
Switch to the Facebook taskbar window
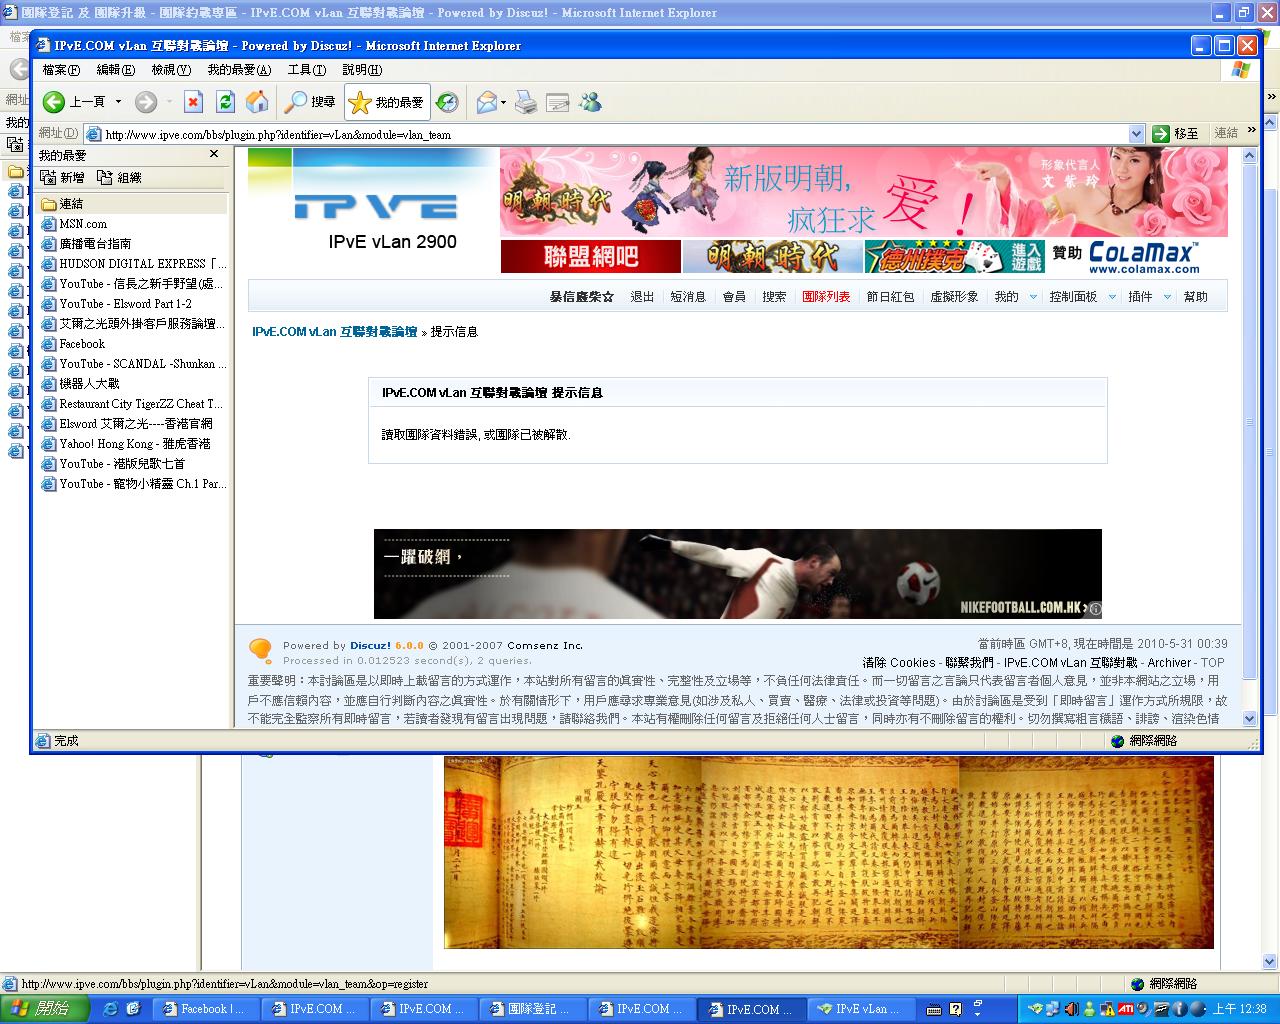pos(205,1009)
